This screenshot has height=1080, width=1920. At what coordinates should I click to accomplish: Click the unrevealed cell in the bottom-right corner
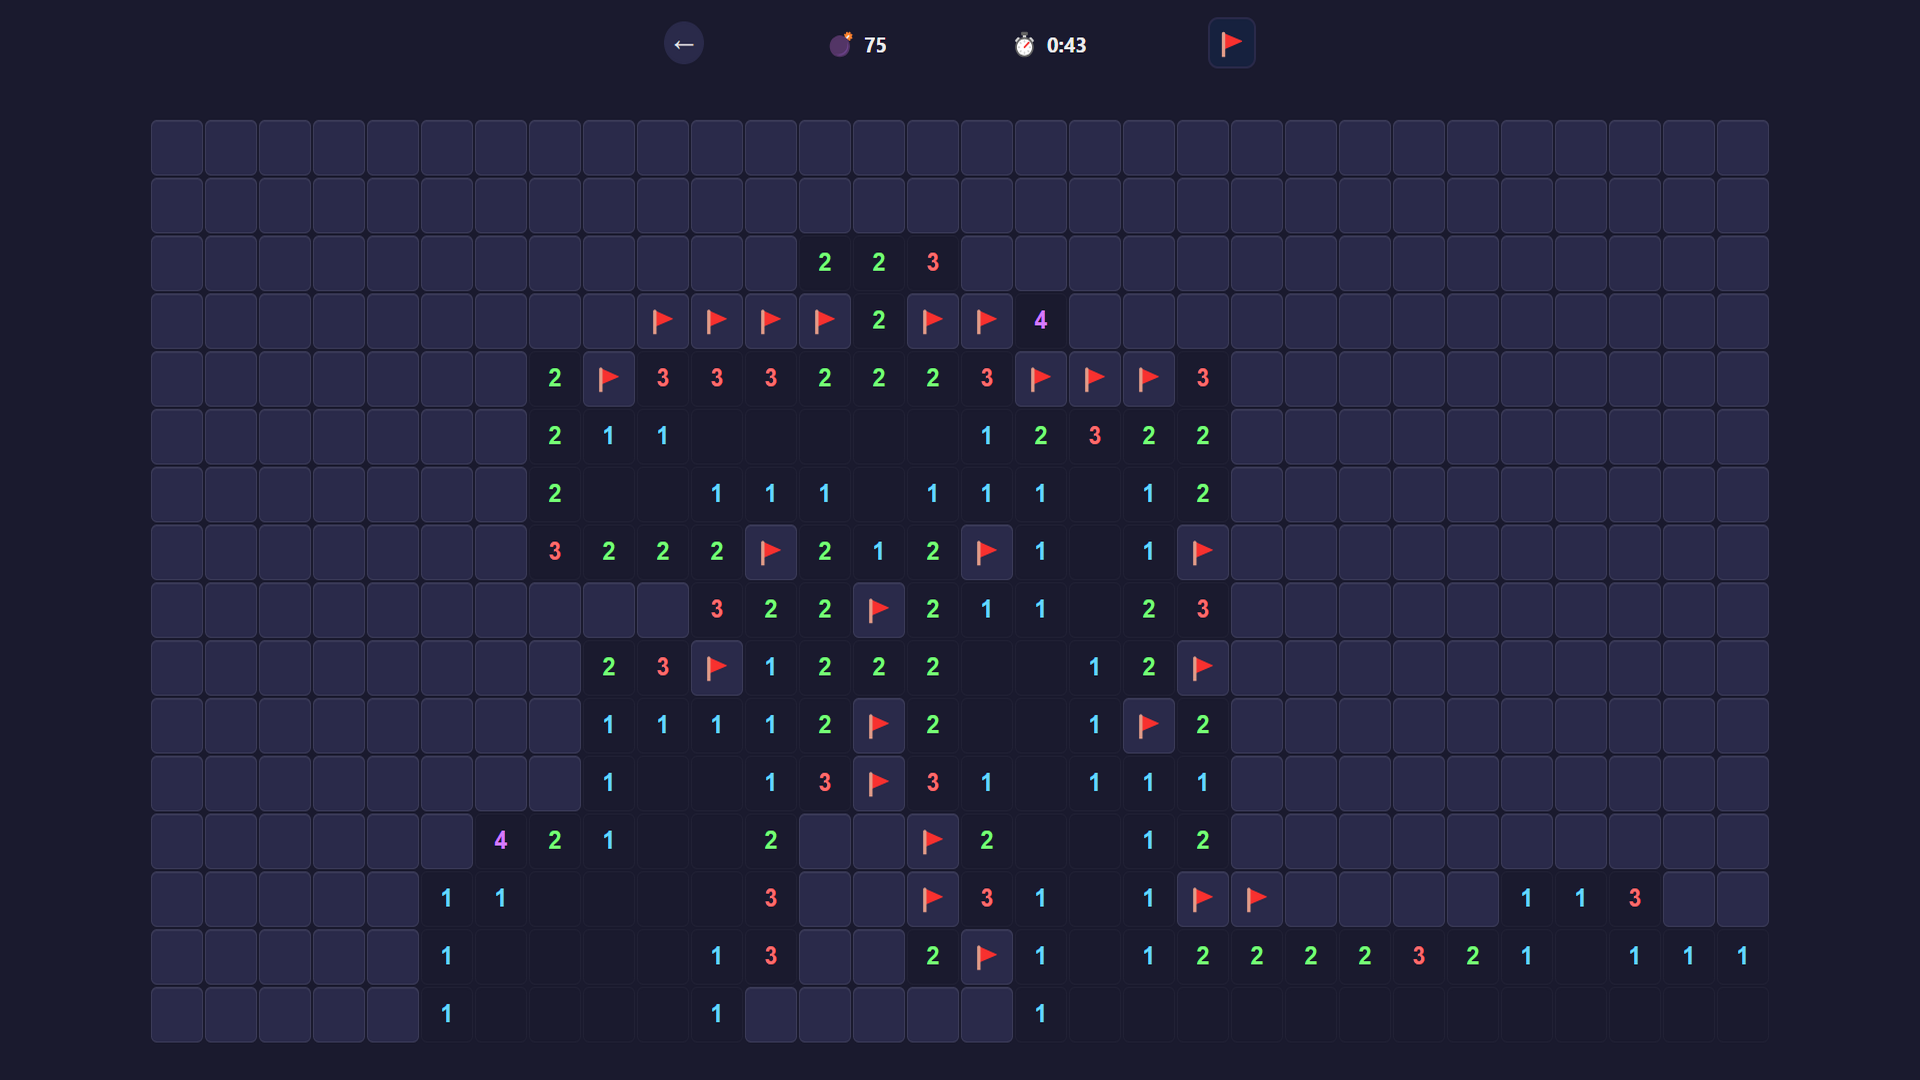(x=1742, y=1013)
